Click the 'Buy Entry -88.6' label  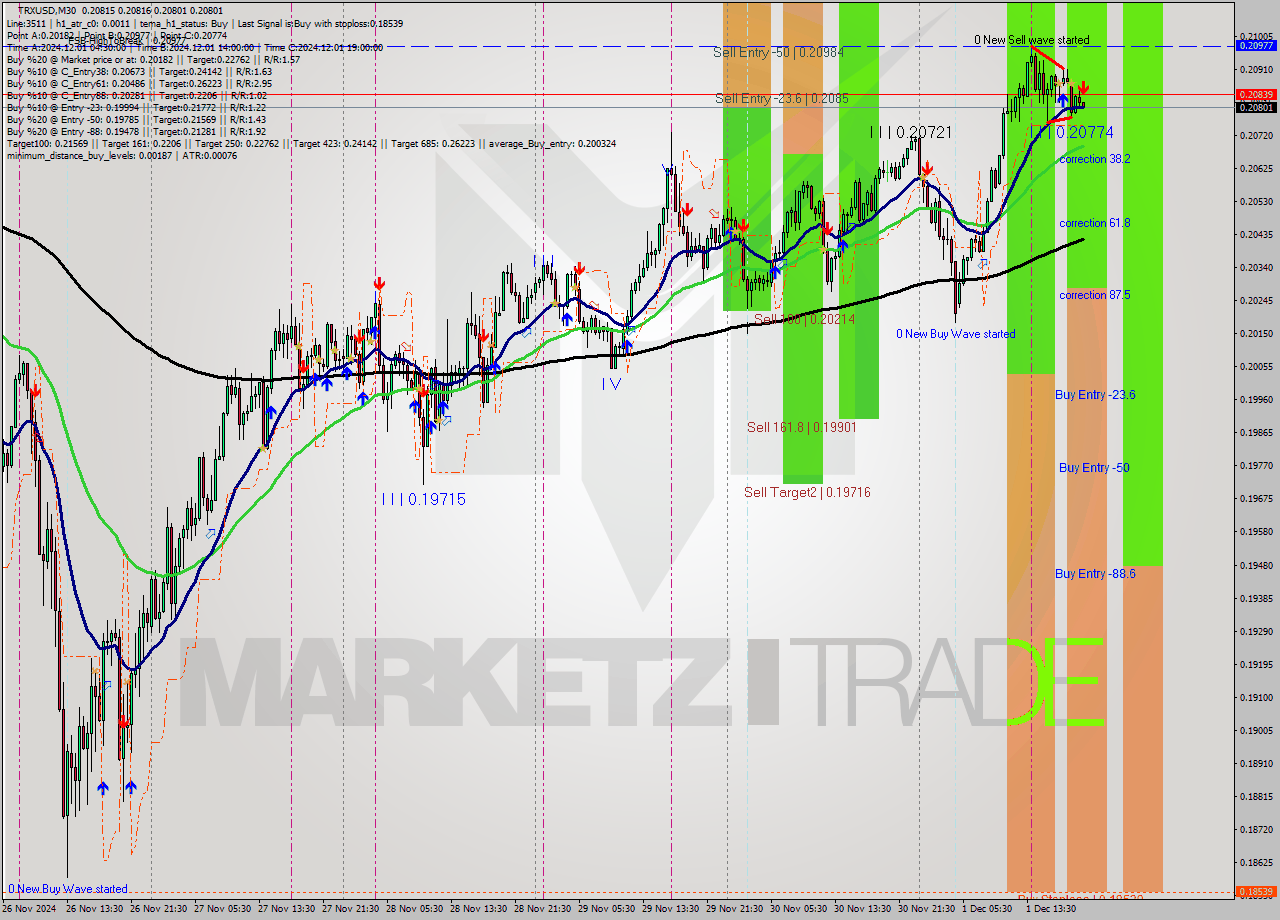[1095, 574]
